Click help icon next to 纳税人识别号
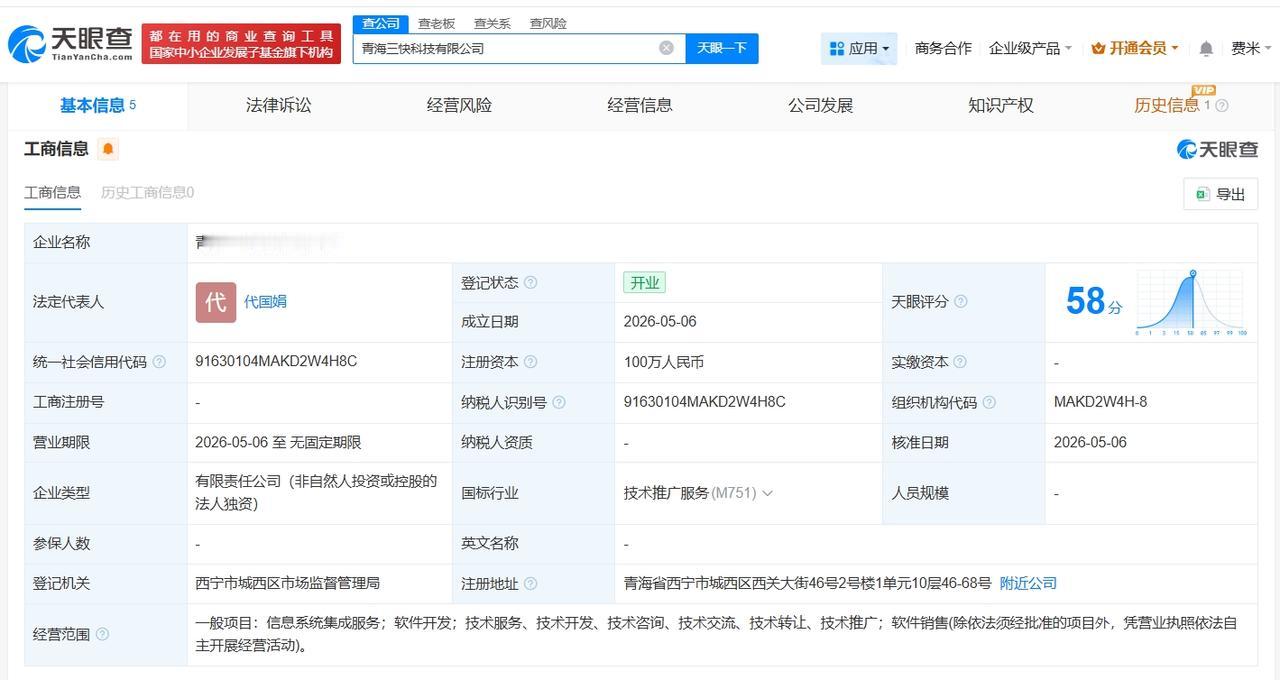Screen dimensions: 1280x680 [559, 402]
